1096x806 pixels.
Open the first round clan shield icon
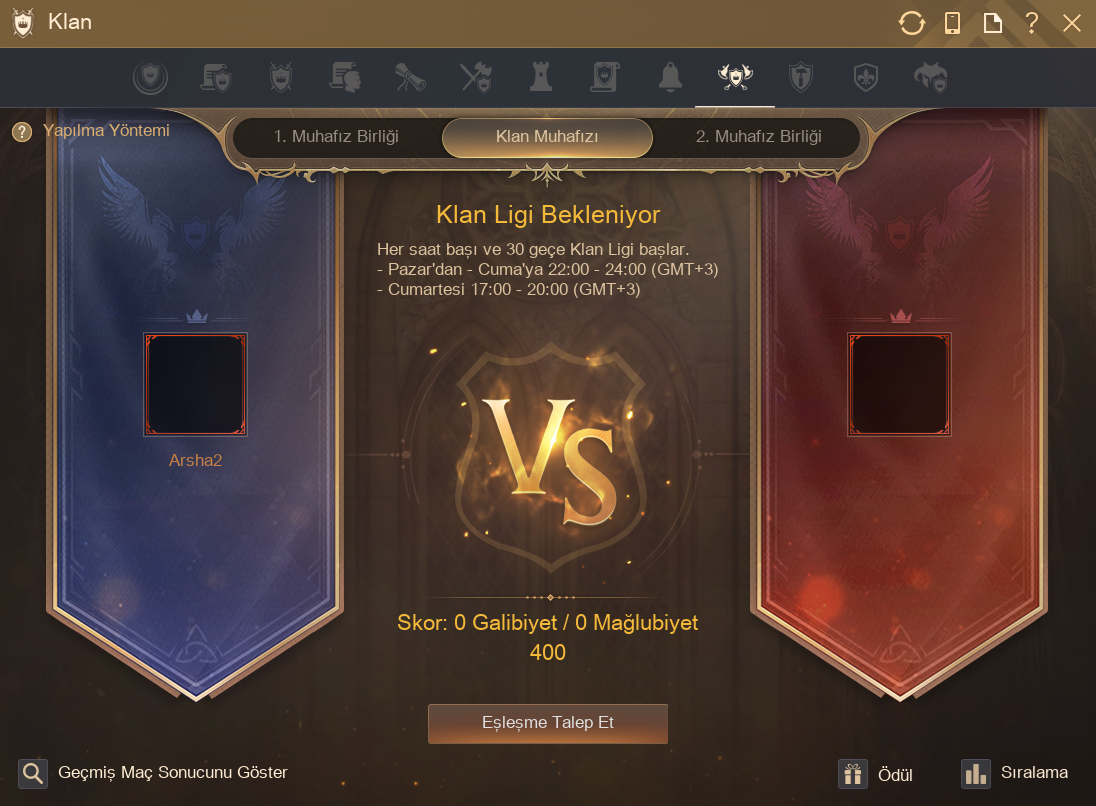[x=150, y=77]
